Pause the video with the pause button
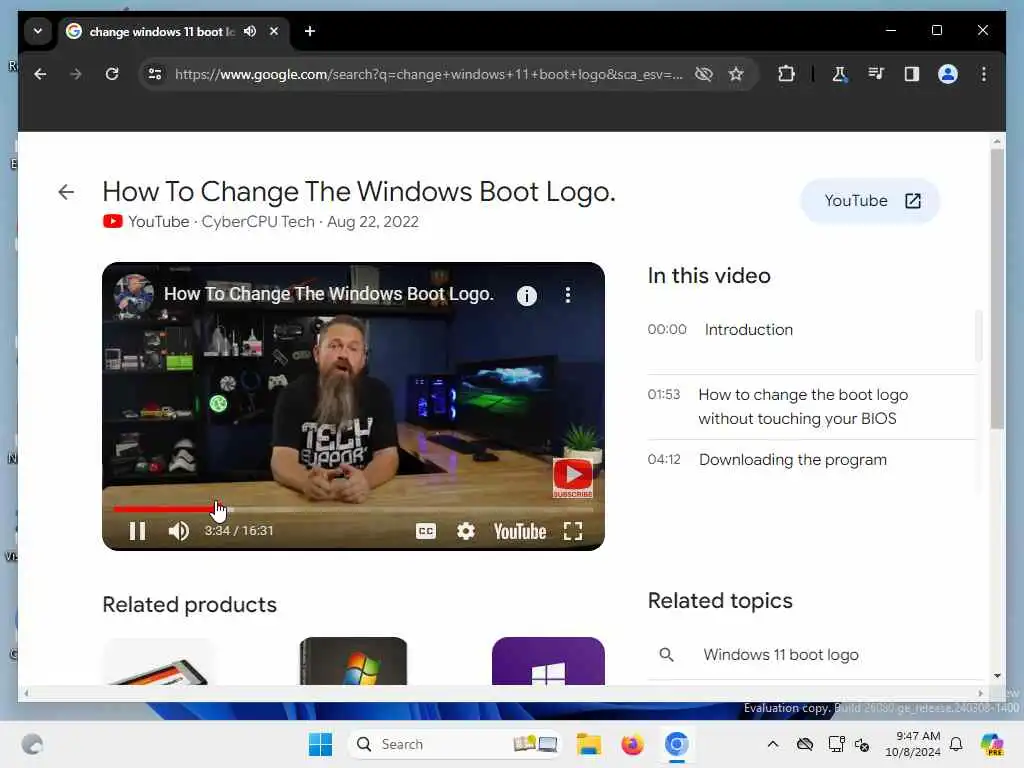Image resolution: width=1024 pixels, height=768 pixels. tap(137, 531)
